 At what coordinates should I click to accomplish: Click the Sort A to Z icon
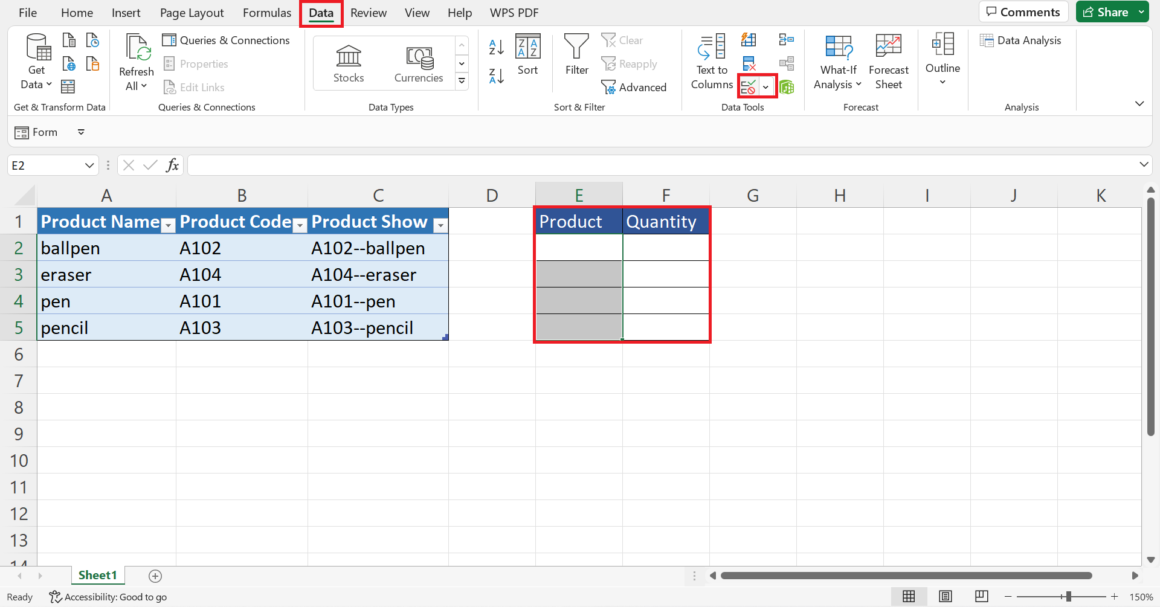498,45
